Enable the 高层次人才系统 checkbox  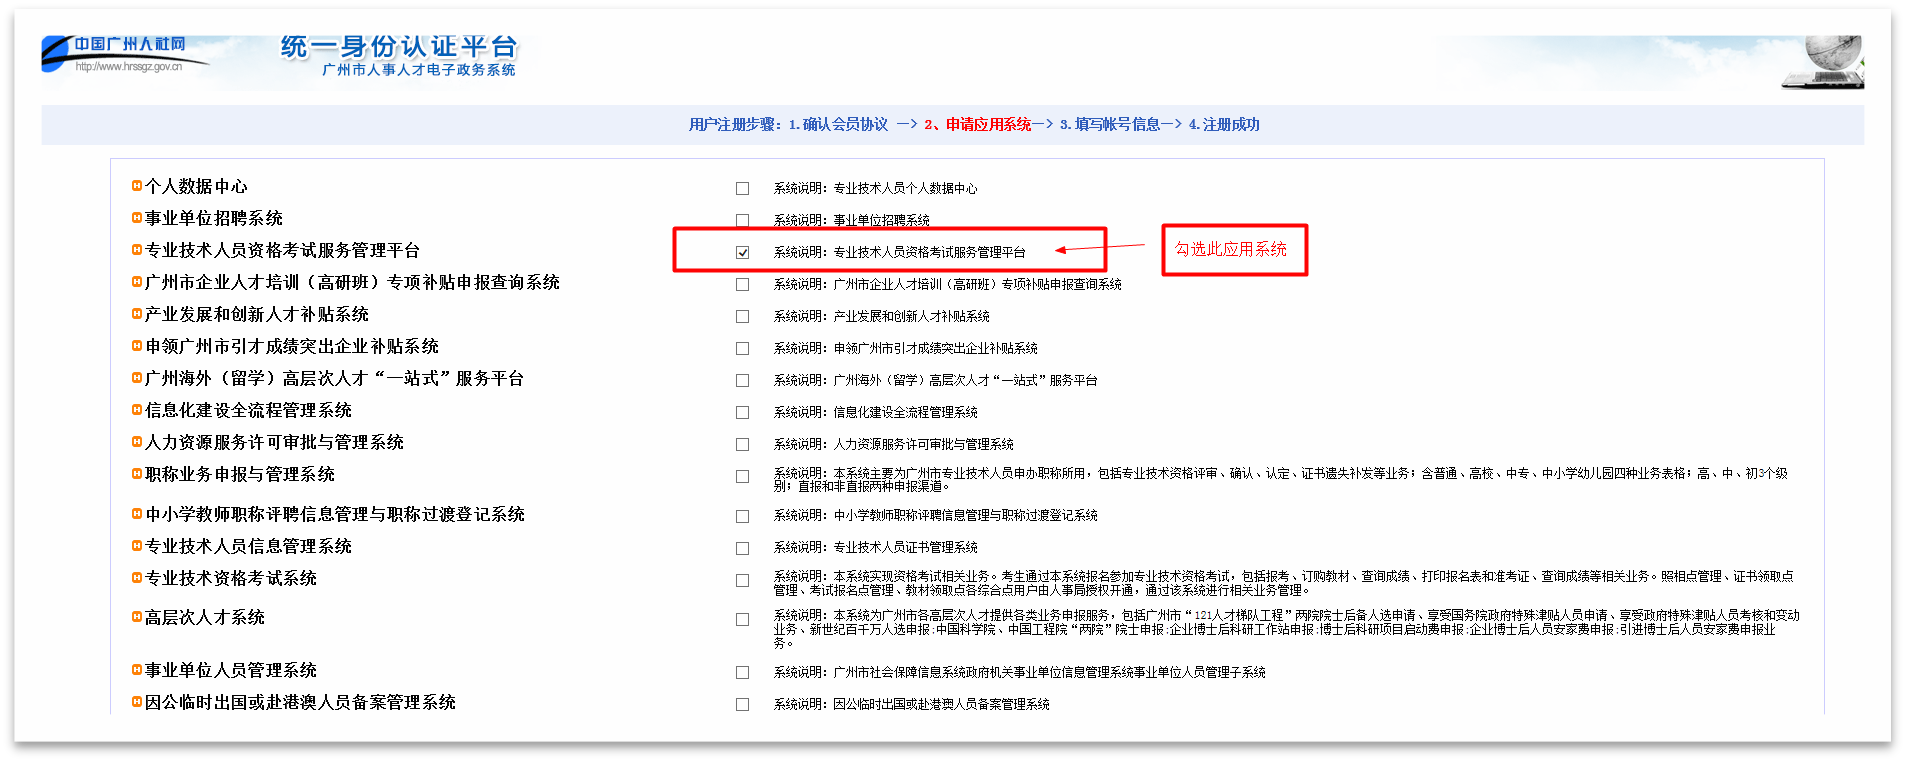(742, 620)
